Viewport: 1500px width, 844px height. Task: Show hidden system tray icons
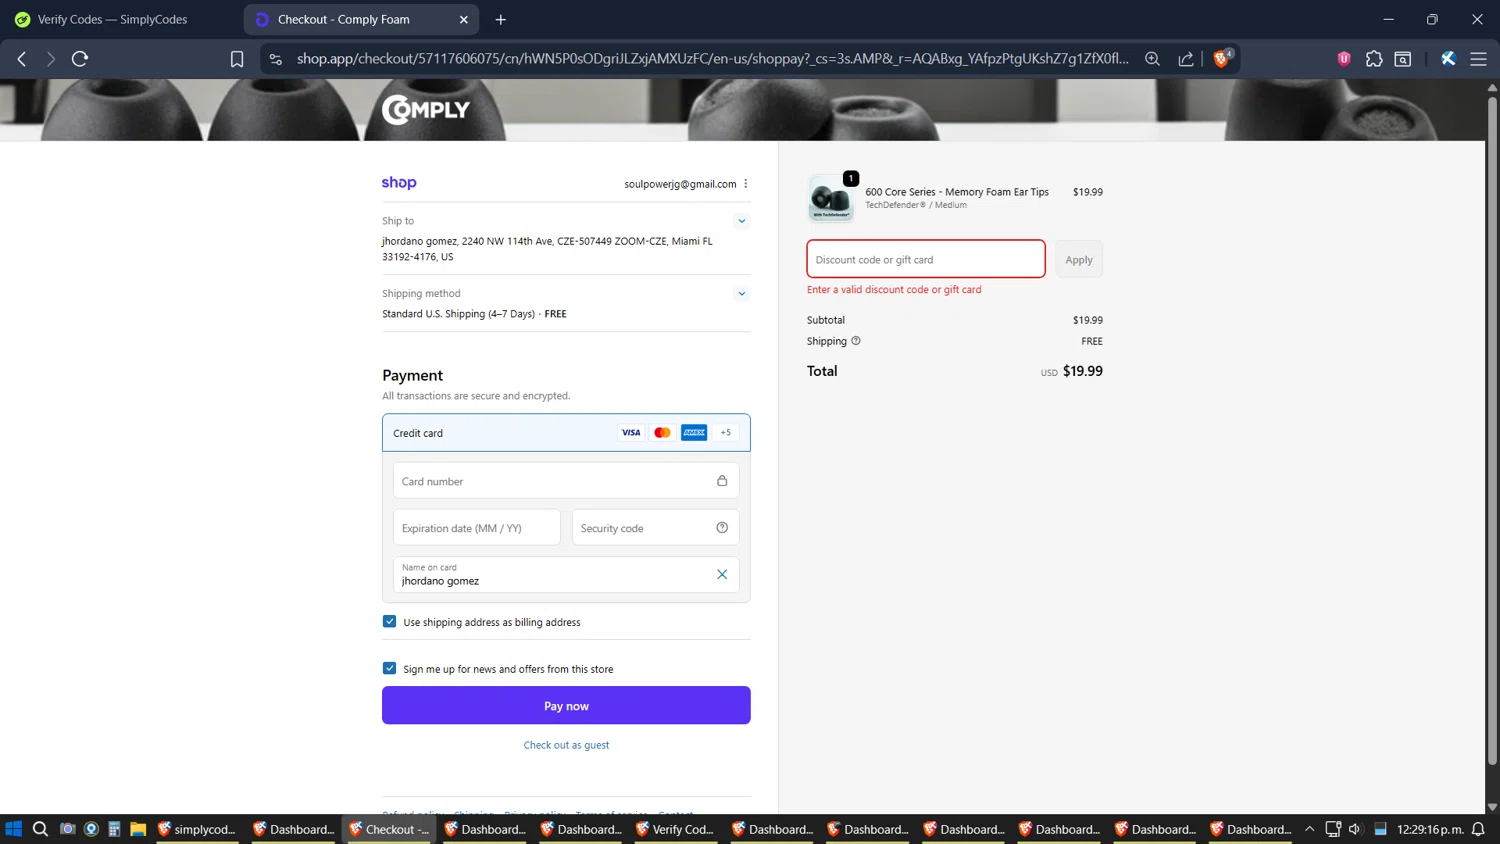click(1309, 829)
